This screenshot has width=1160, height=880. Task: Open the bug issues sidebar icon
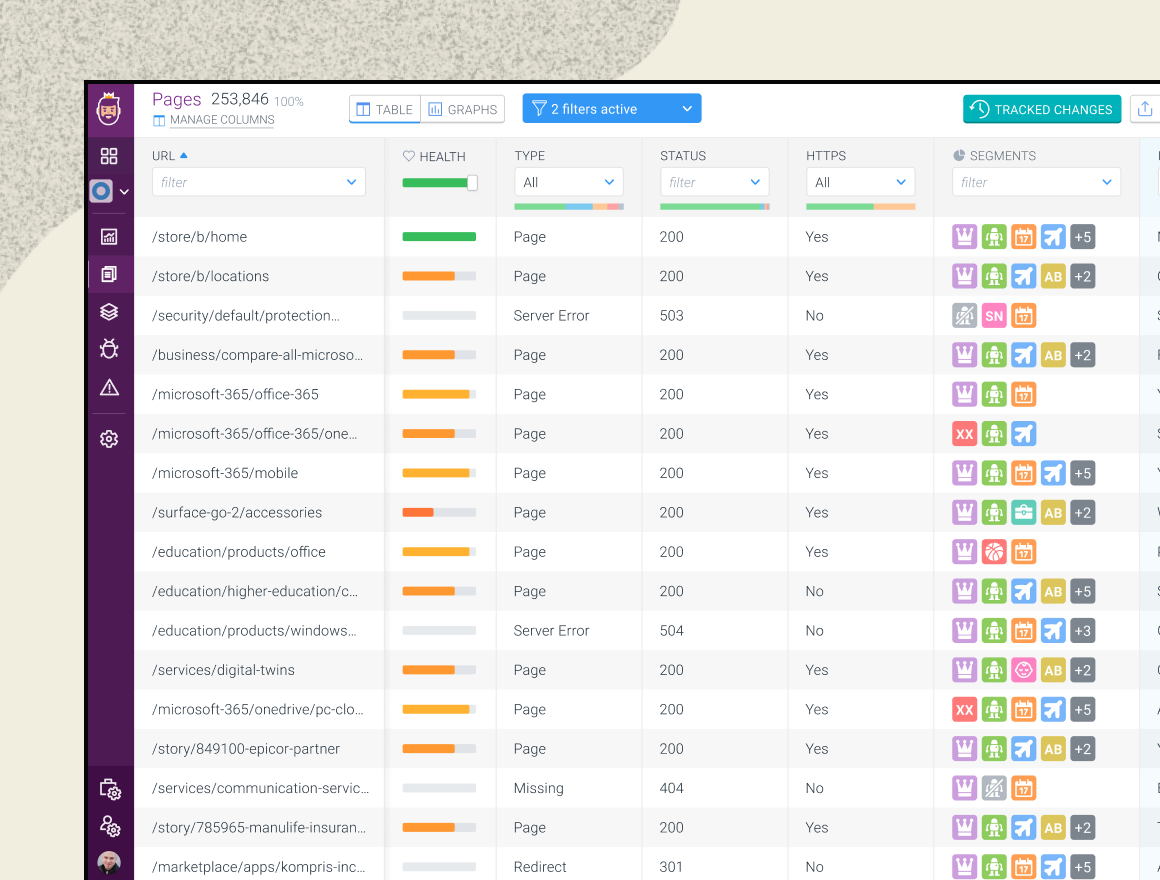coord(109,348)
